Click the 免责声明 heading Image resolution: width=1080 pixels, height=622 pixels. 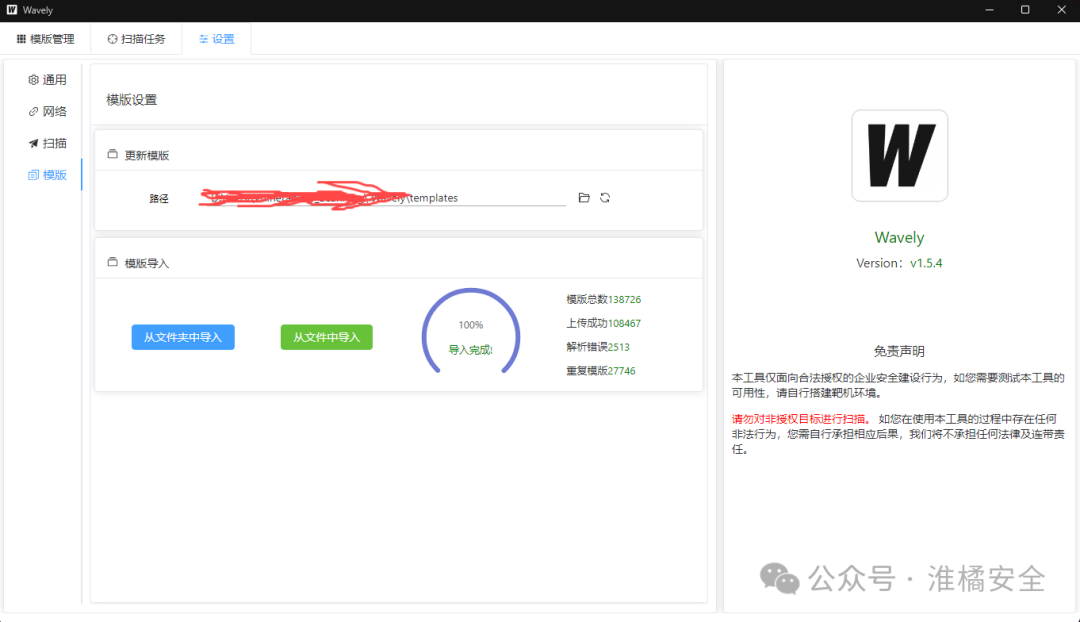[x=899, y=351]
